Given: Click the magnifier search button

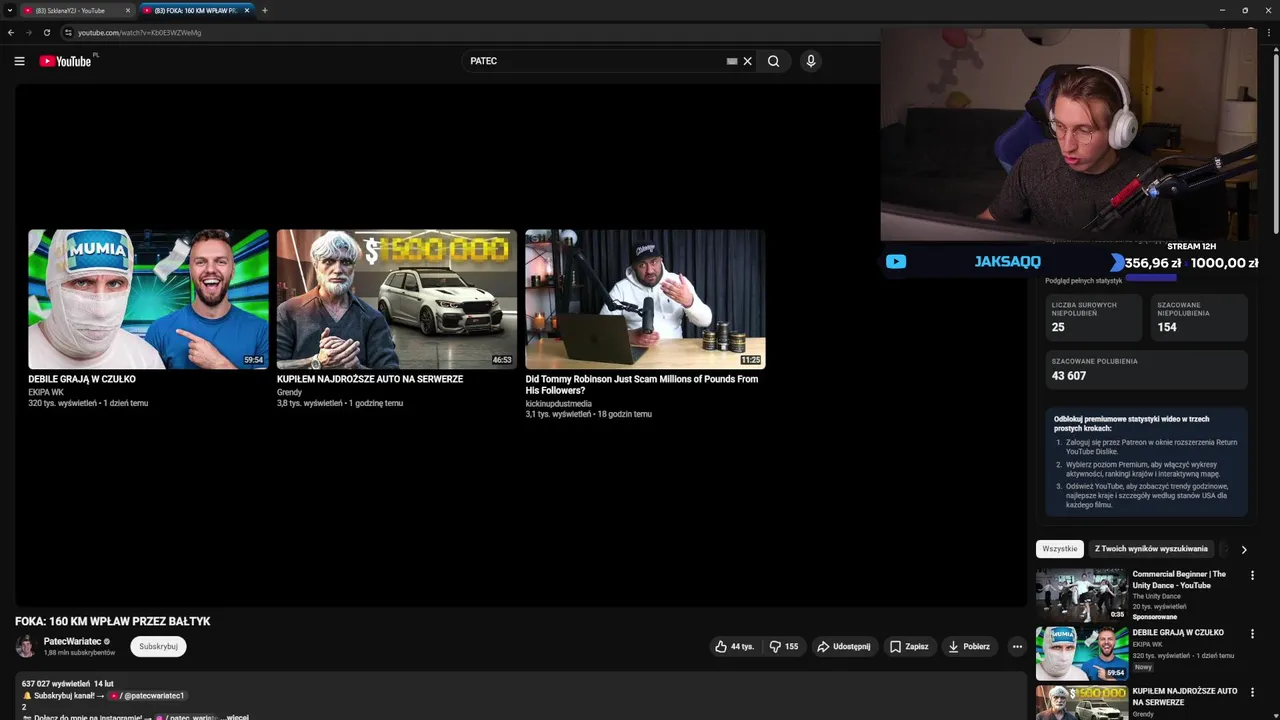Looking at the screenshot, I should coord(773,61).
